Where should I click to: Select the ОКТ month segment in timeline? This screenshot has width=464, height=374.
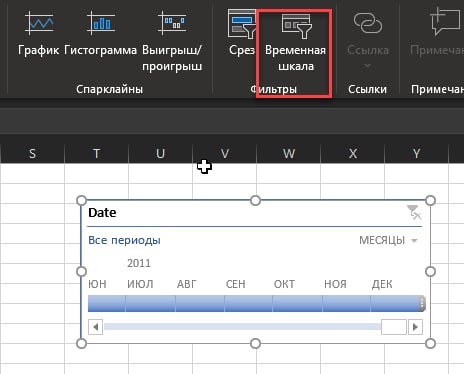(298, 303)
